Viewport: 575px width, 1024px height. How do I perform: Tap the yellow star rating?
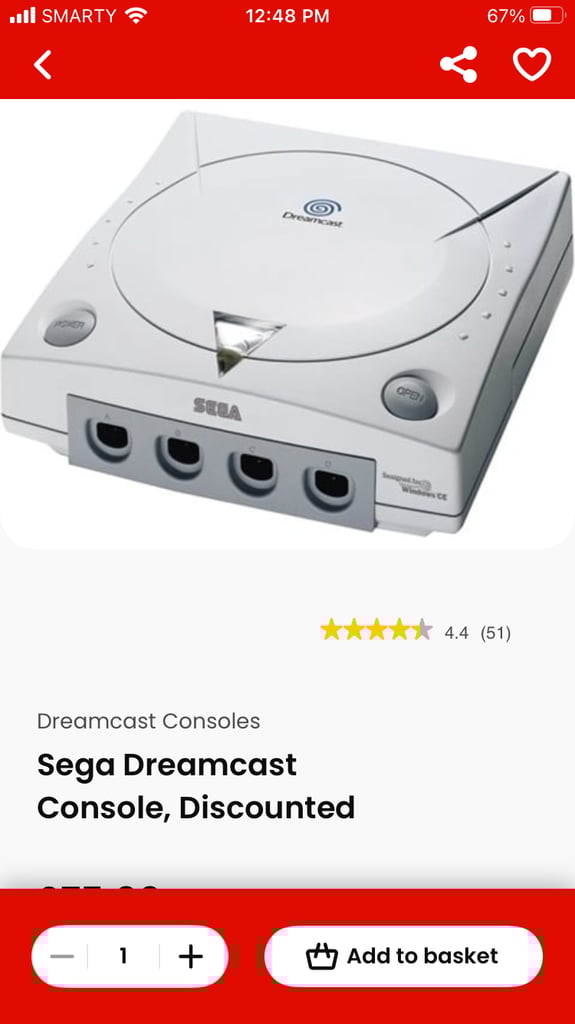(x=376, y=630)
